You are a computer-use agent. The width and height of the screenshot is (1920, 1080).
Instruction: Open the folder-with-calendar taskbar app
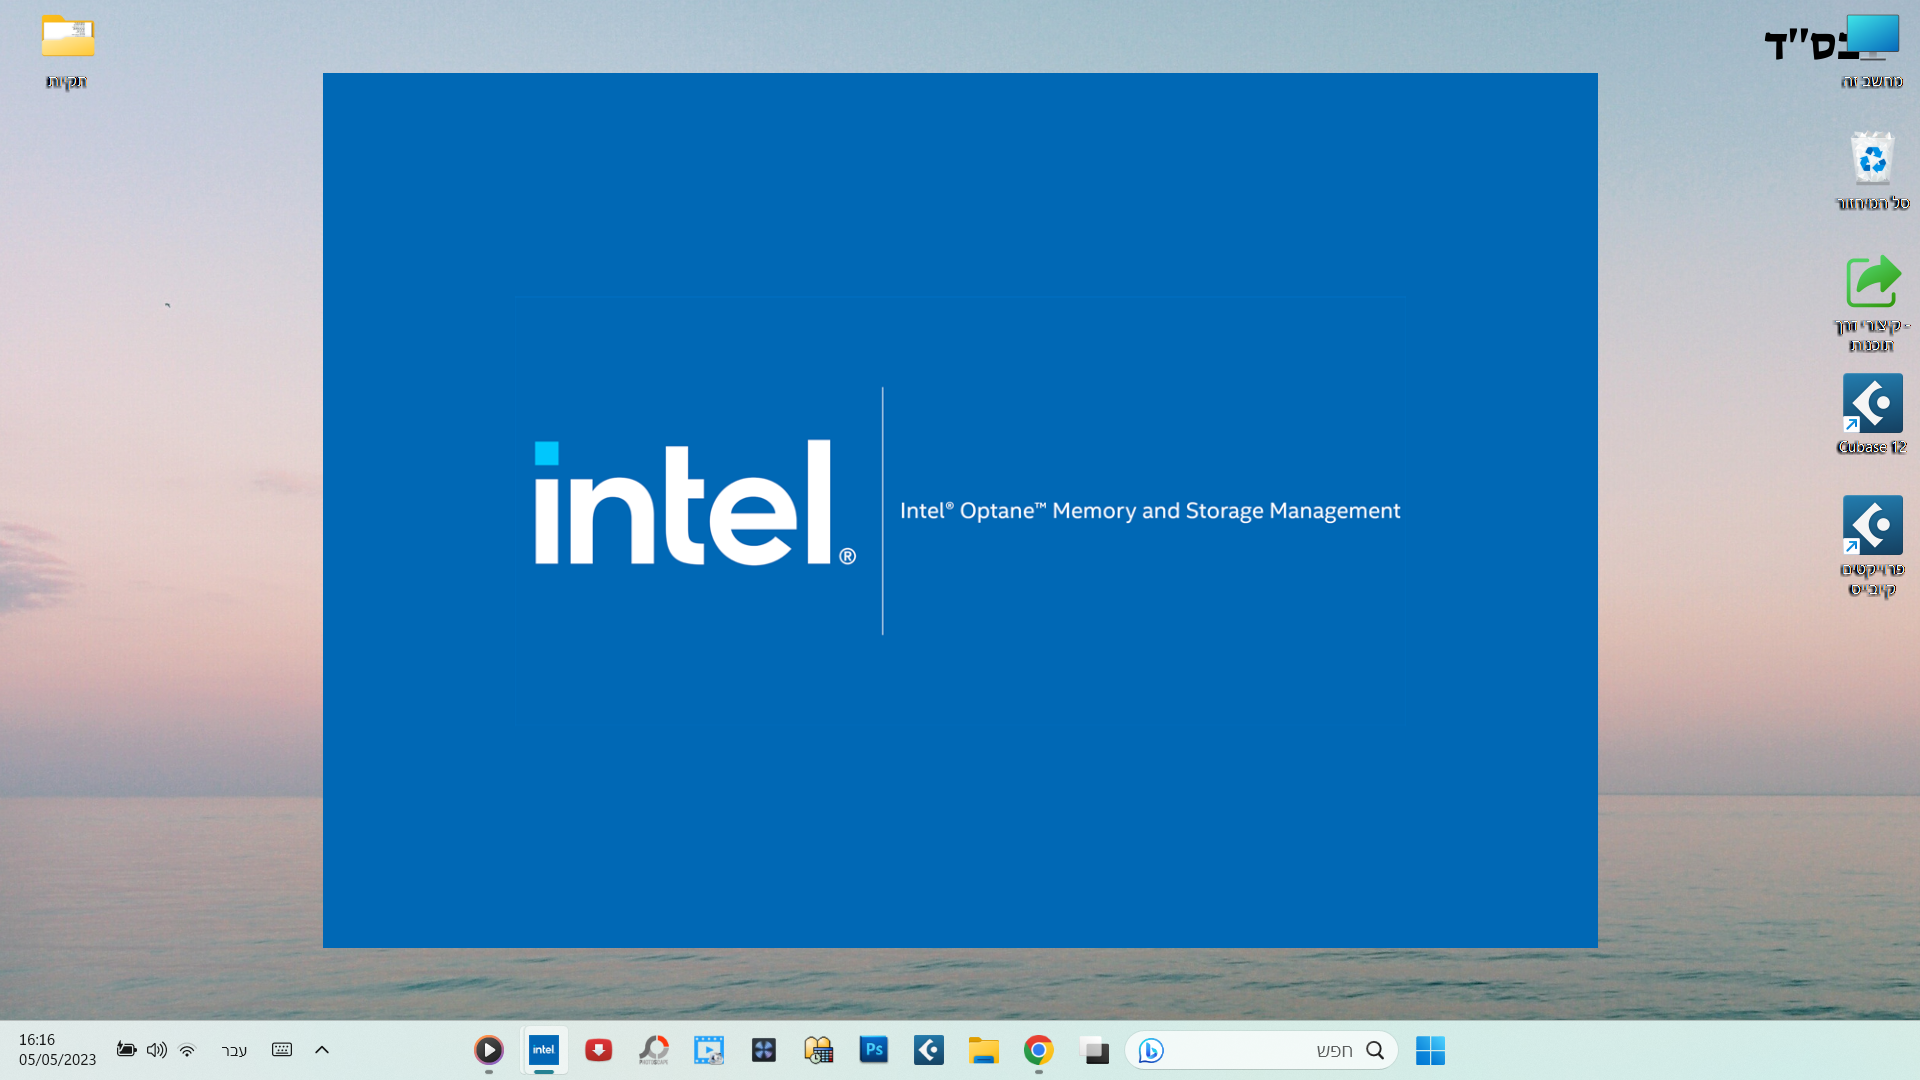[x=819, y=1050]
